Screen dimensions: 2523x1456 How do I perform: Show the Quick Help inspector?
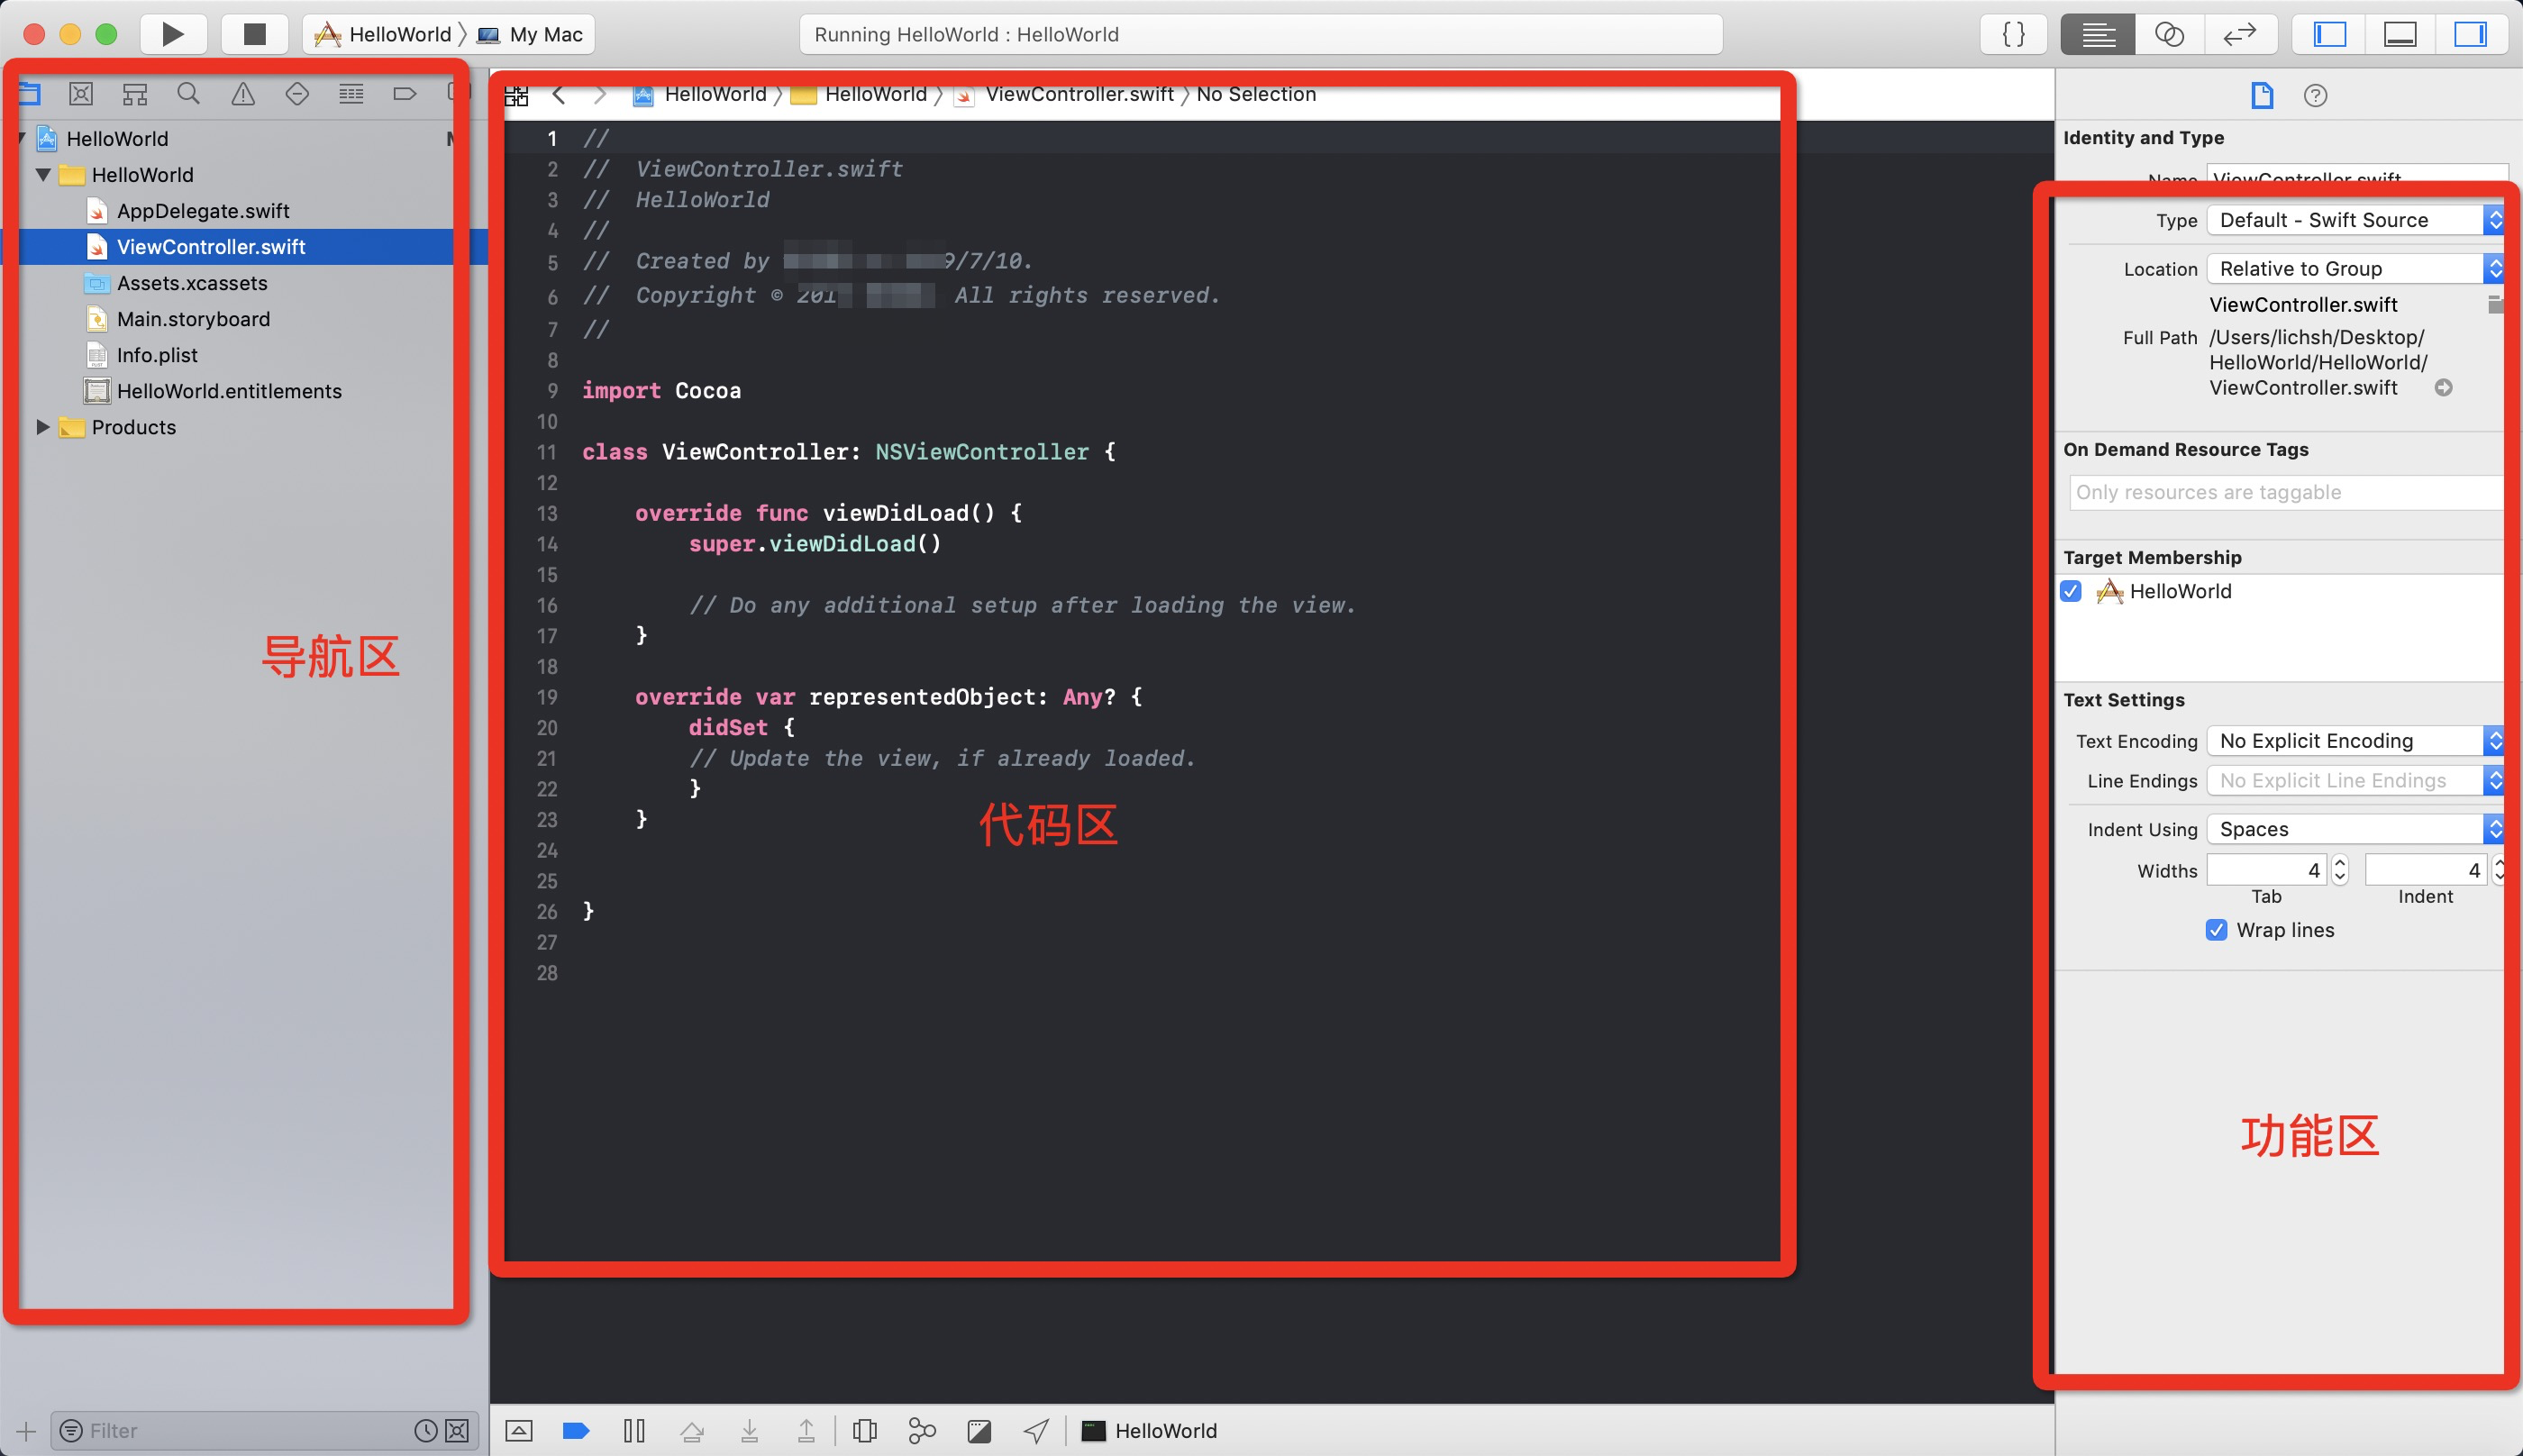tap(2315, 95)
